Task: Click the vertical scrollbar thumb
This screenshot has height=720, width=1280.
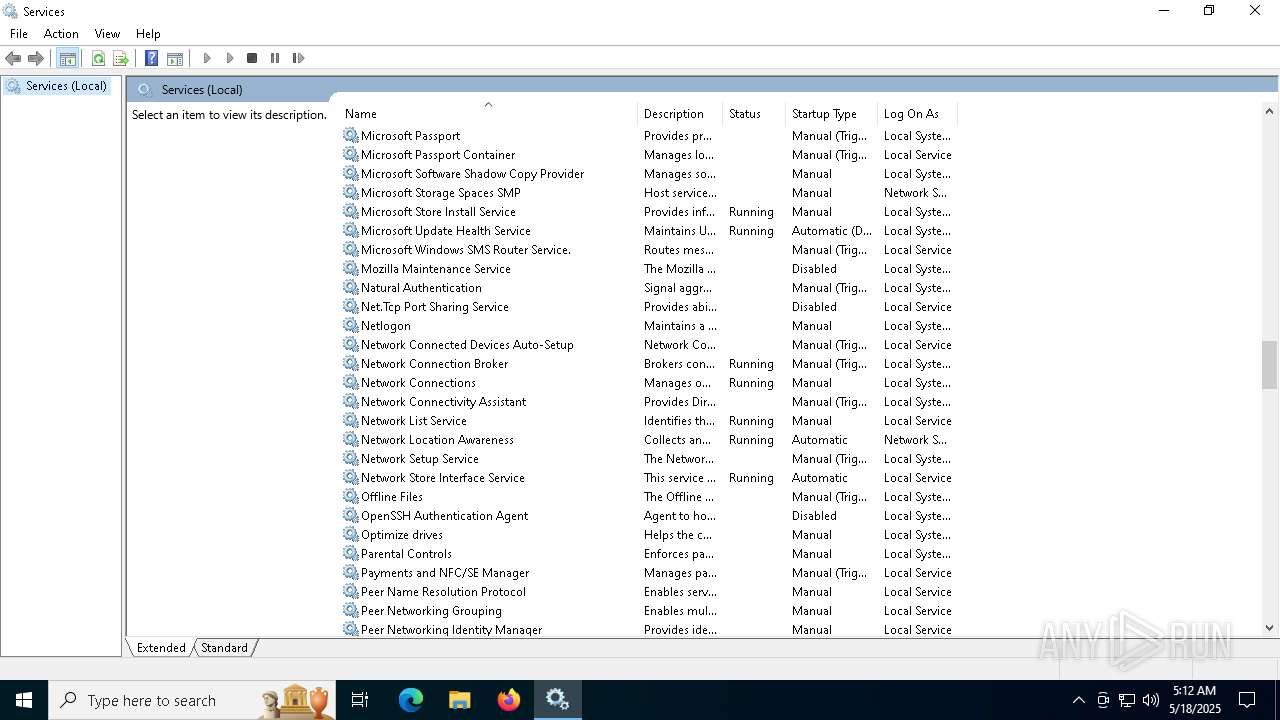Action: tap(1269, 365)
